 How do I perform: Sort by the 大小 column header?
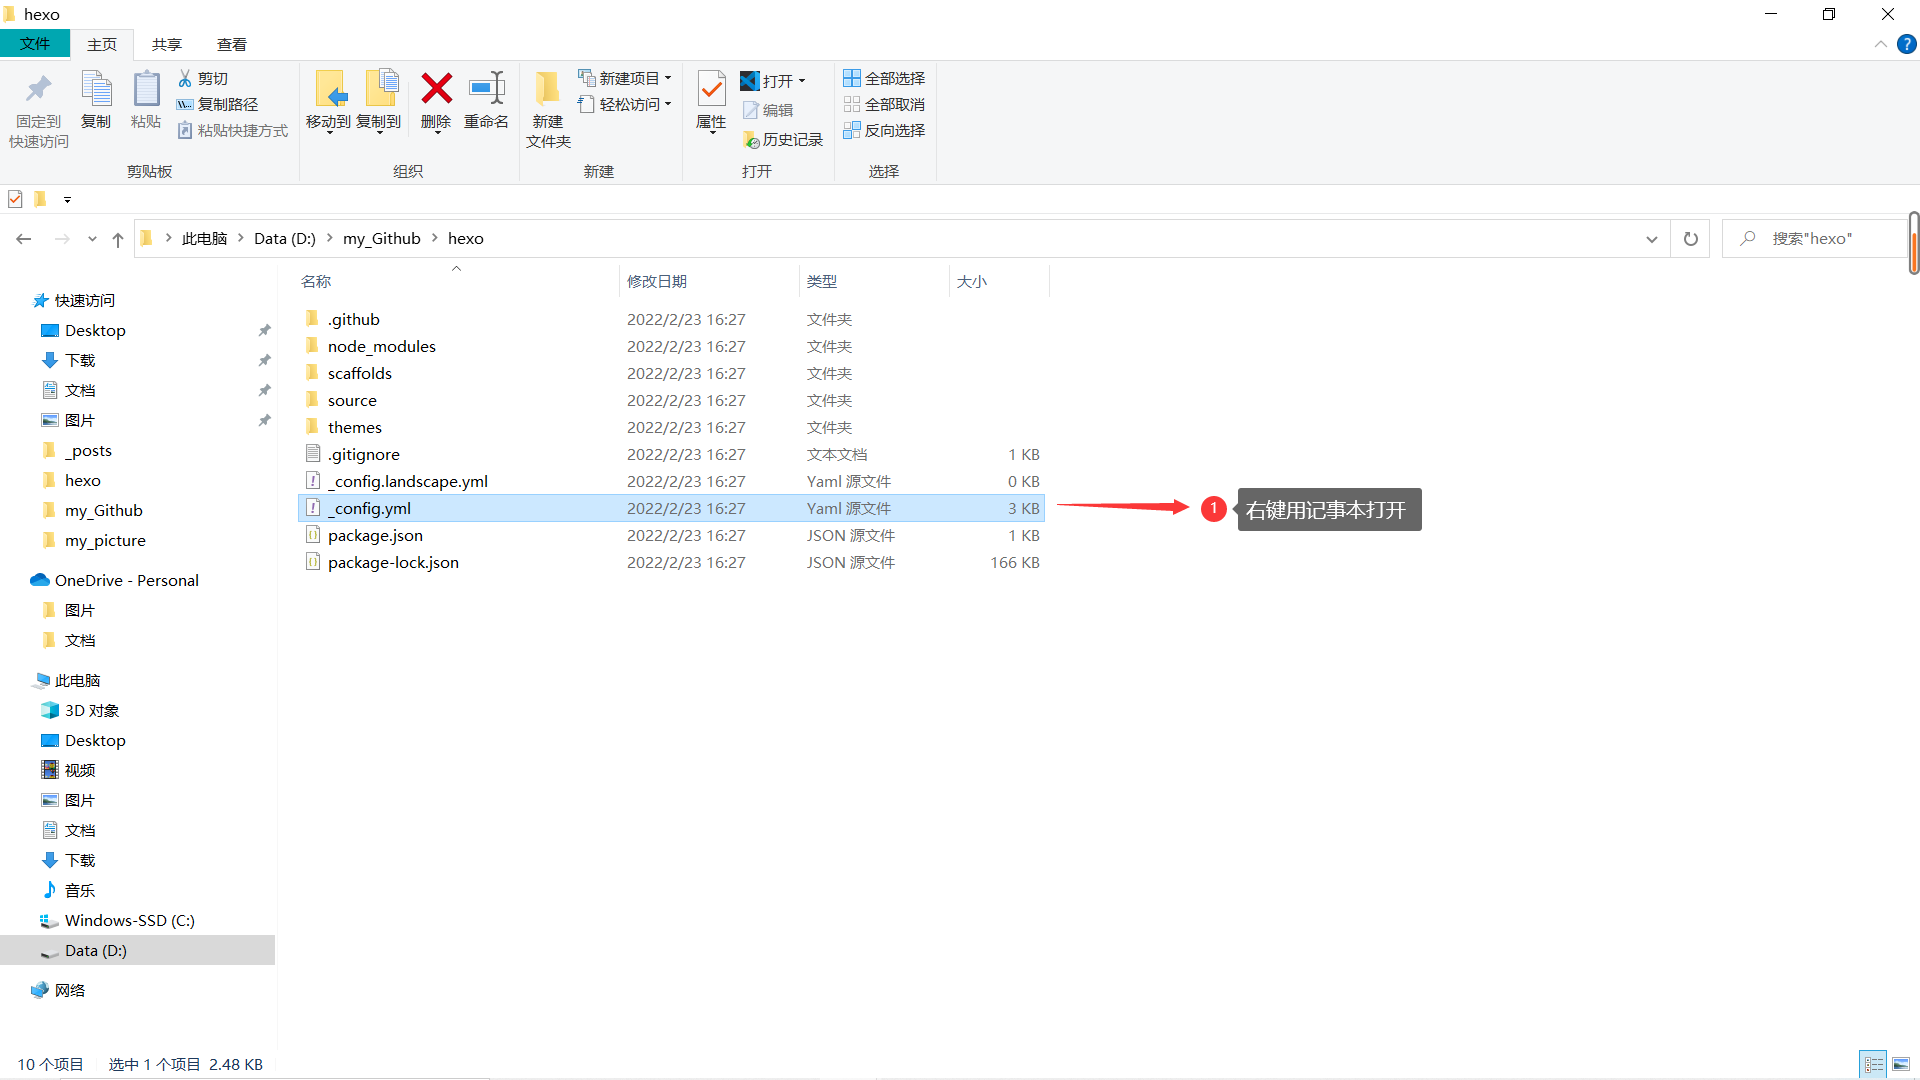(999, 282)
